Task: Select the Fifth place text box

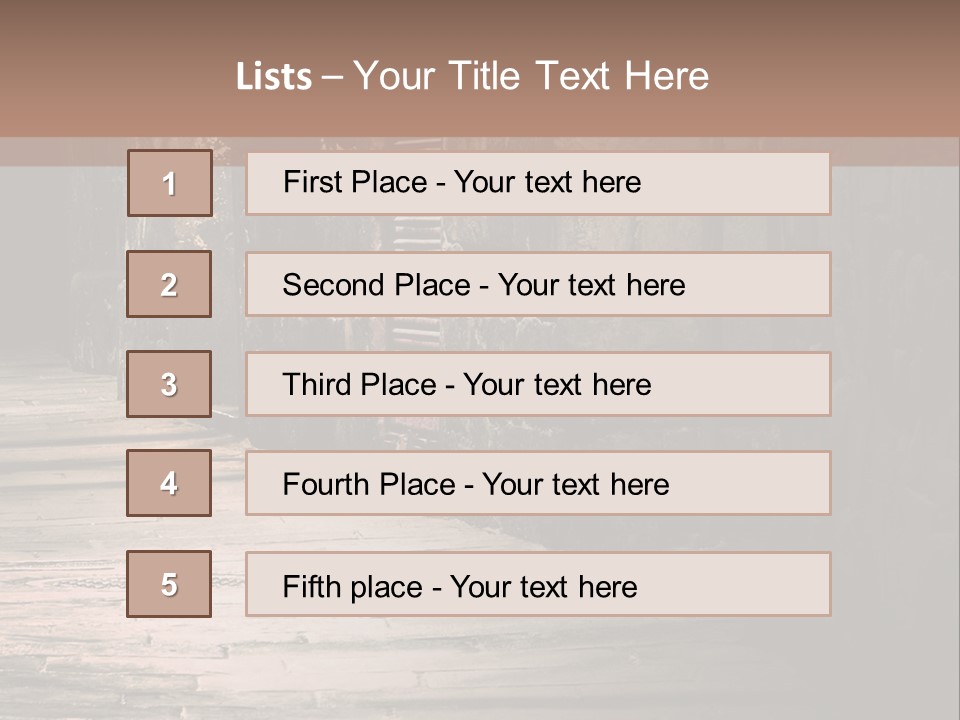Action: tap(538, 584)
